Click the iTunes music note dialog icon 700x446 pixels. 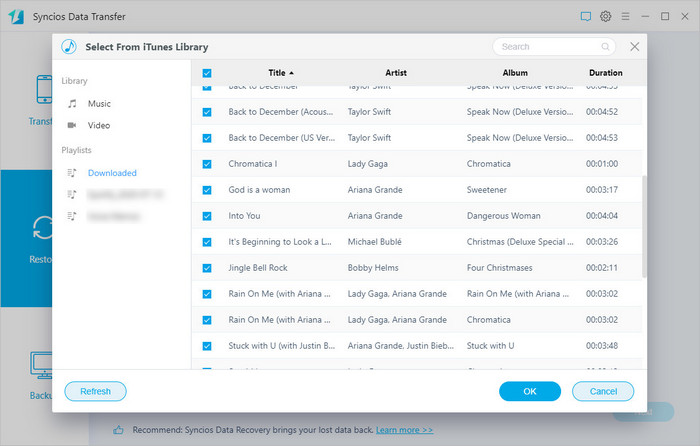coord(69,46)
